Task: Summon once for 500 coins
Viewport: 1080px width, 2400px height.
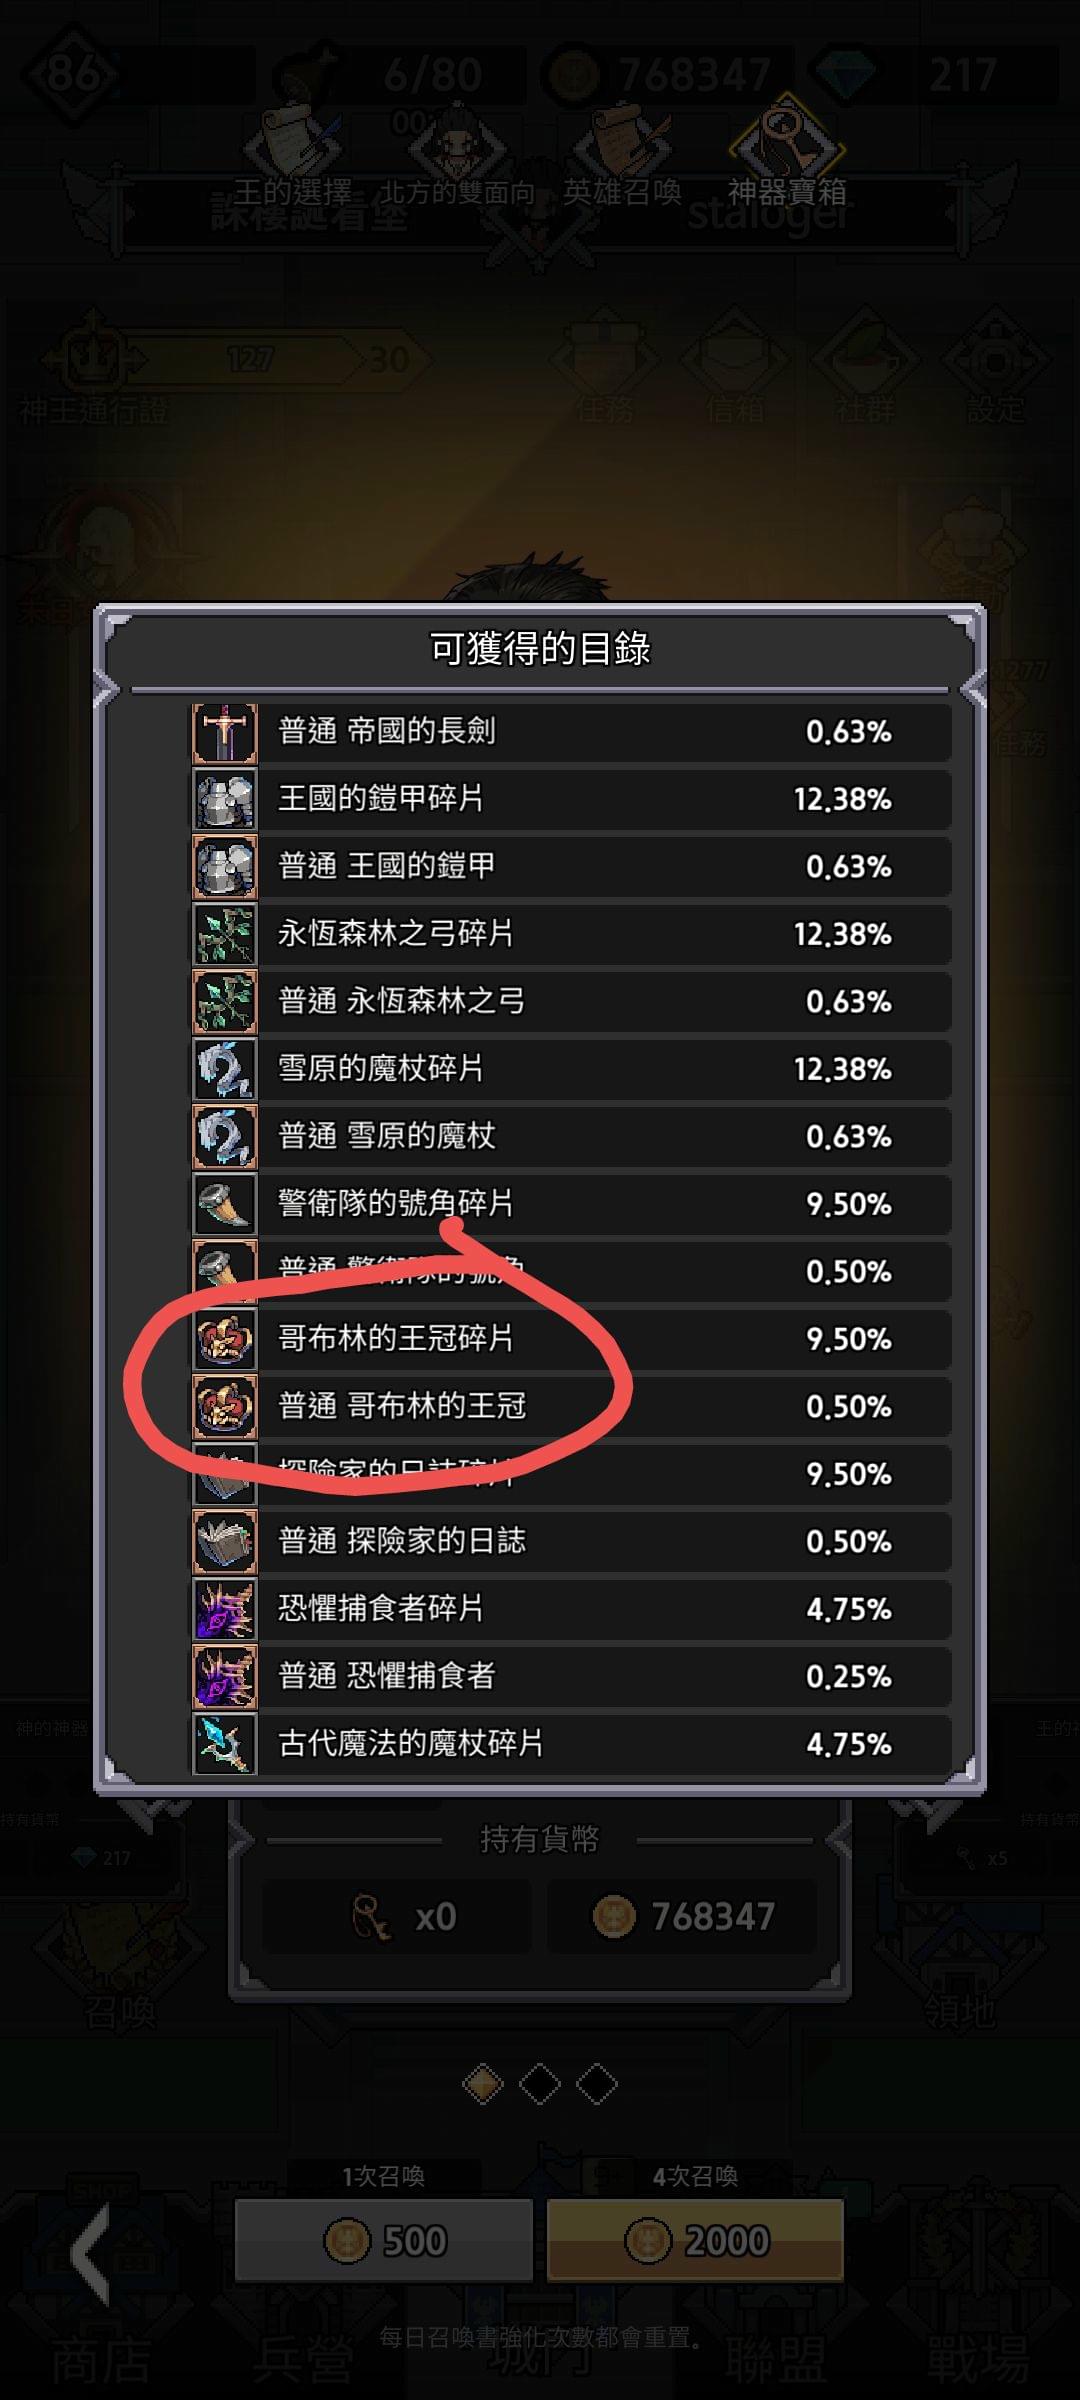Action: [384, 2240]
